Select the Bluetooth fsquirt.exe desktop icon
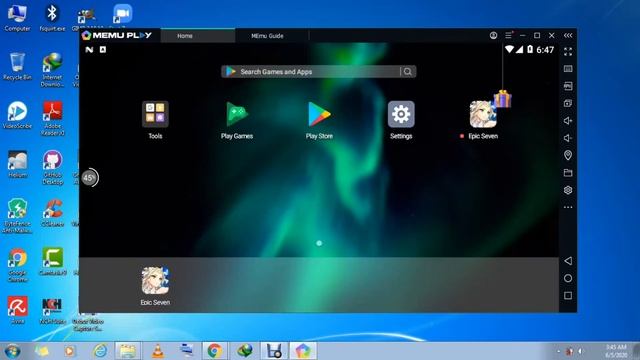 click(x=52, y=17)
